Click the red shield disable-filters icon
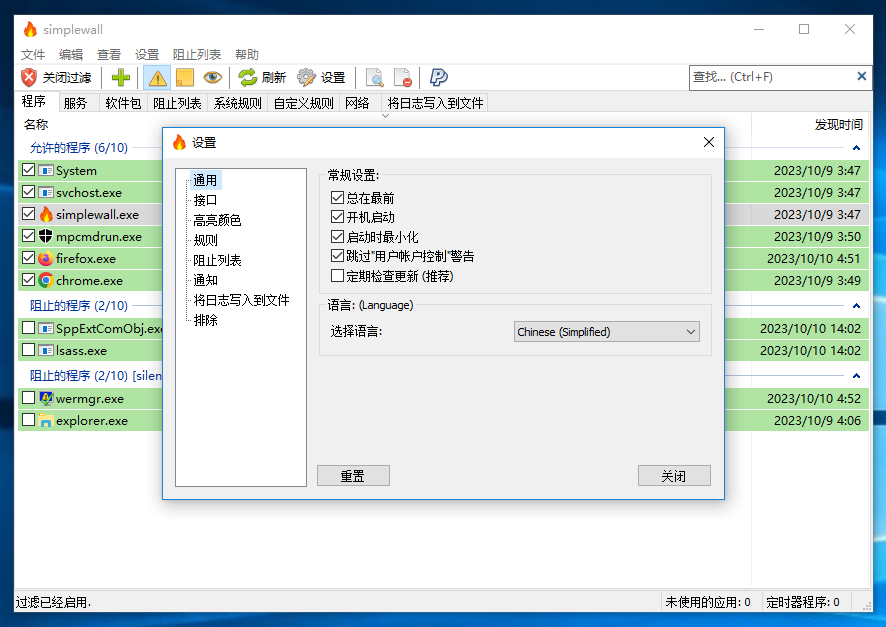The image size is (886, 627). coord(29,77)
